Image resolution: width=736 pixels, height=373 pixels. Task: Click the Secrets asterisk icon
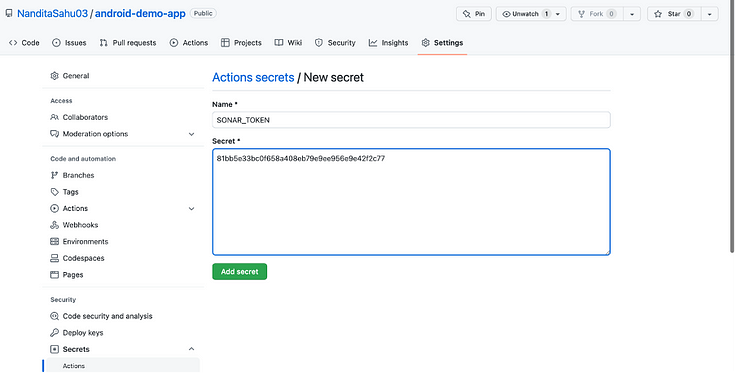coord(54,349)
